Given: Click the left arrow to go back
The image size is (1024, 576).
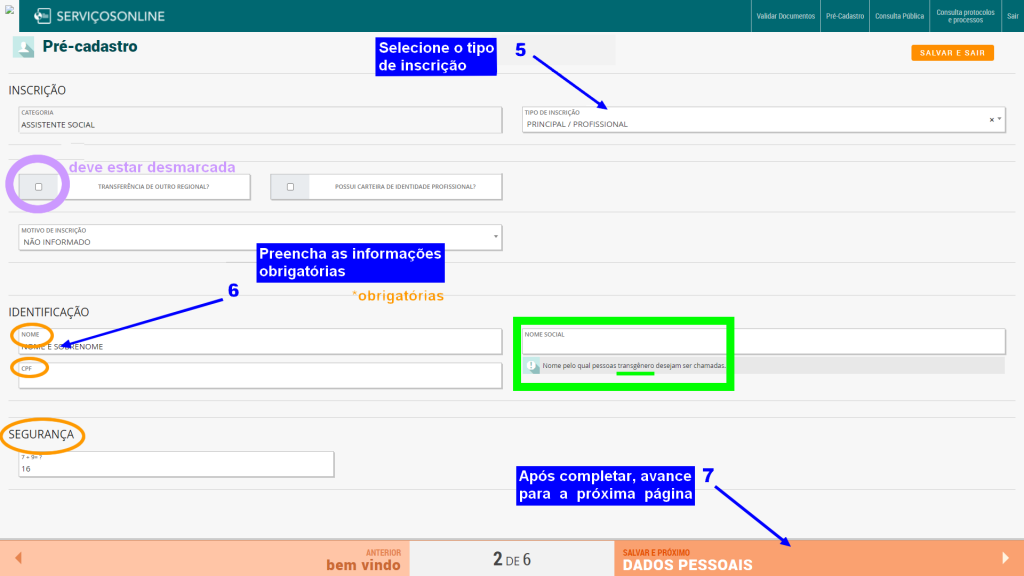Looking at the screenshot, I should (x=18, y=558).
